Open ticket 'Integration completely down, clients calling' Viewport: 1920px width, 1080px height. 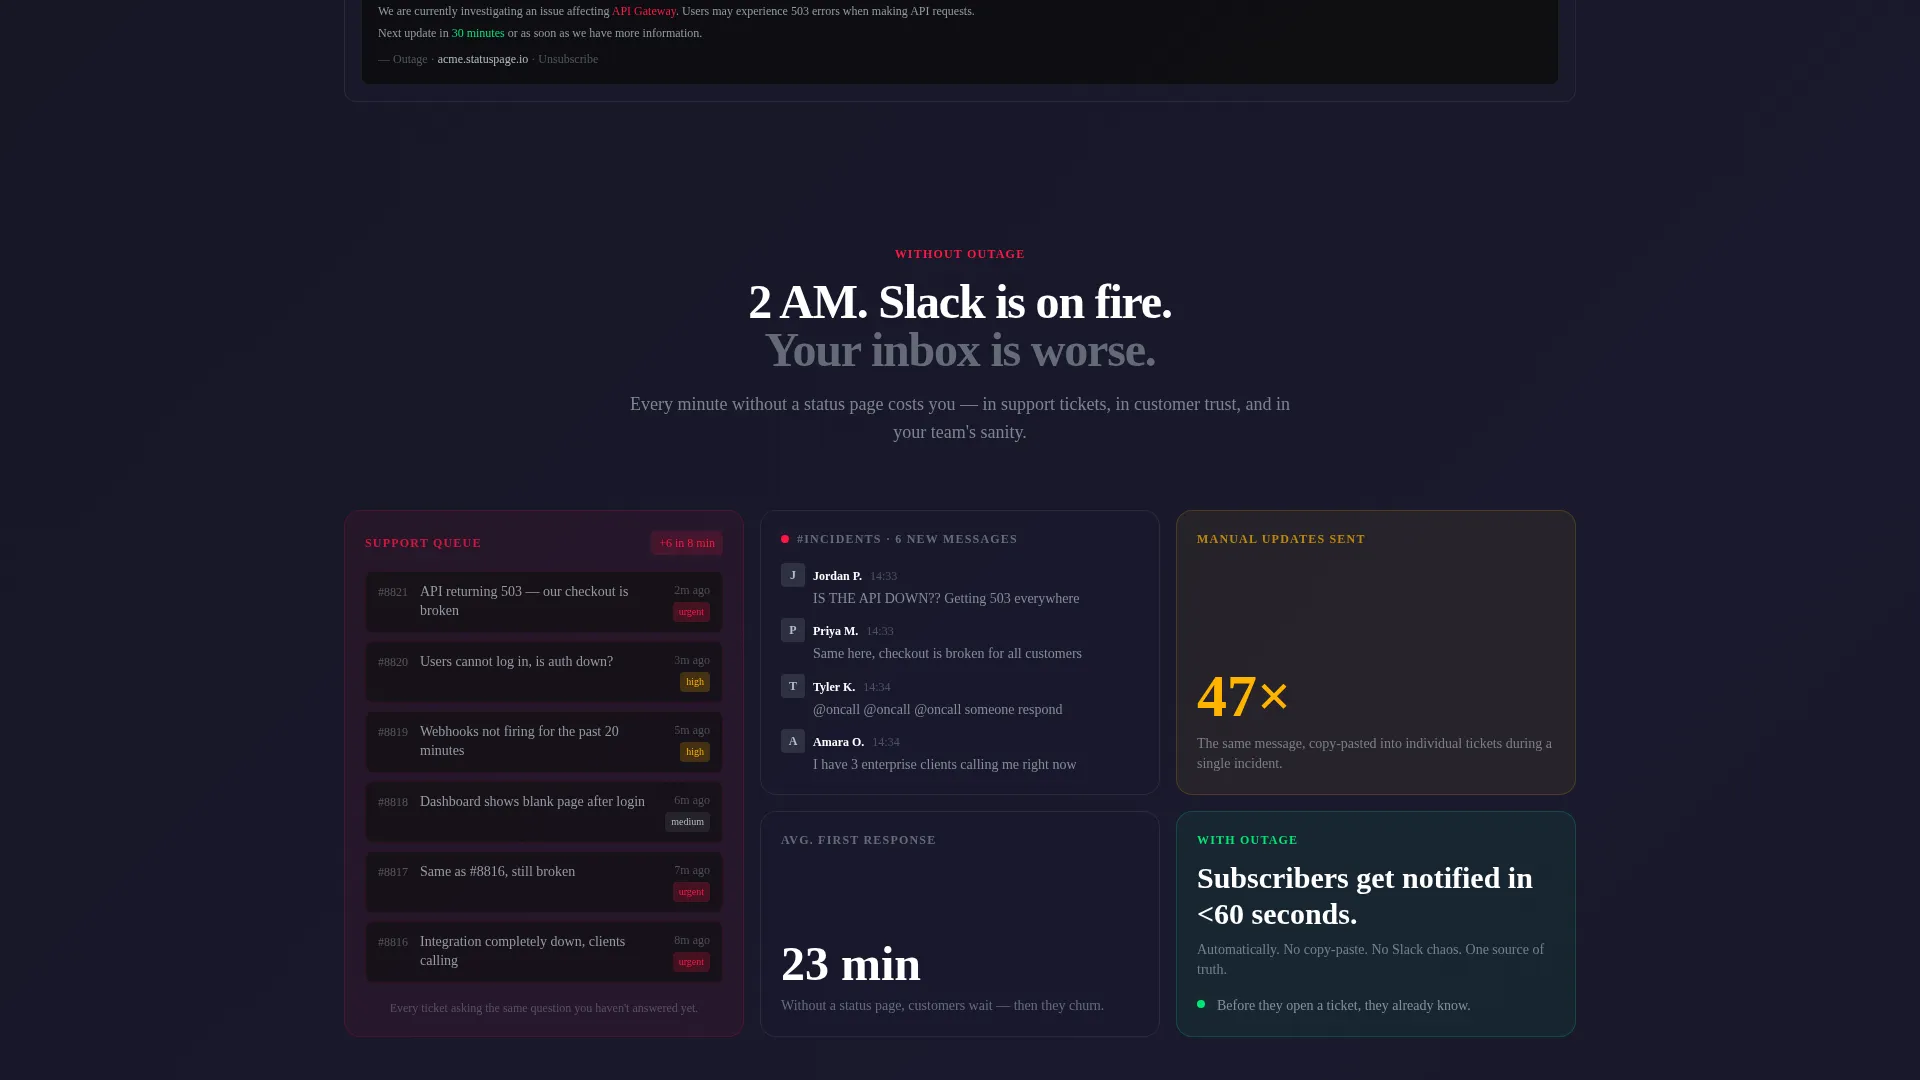544,951
